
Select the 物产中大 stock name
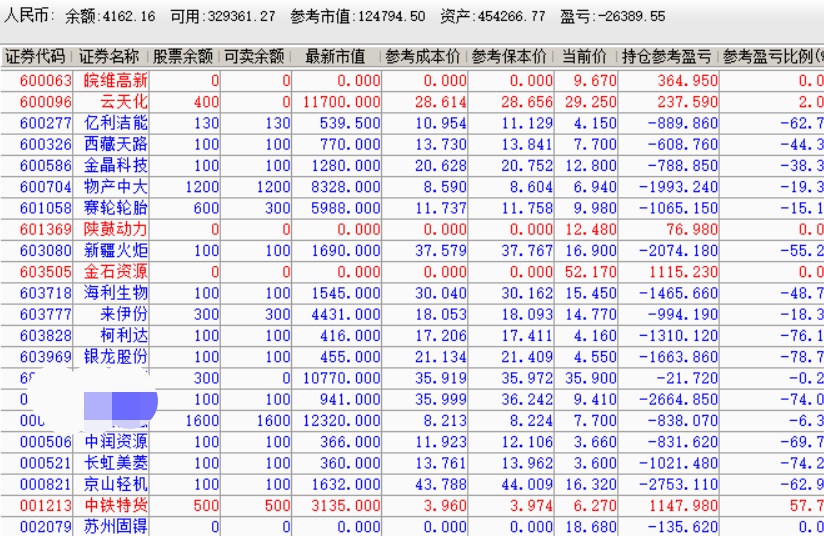pyautogui.click(x=116, y=187)
